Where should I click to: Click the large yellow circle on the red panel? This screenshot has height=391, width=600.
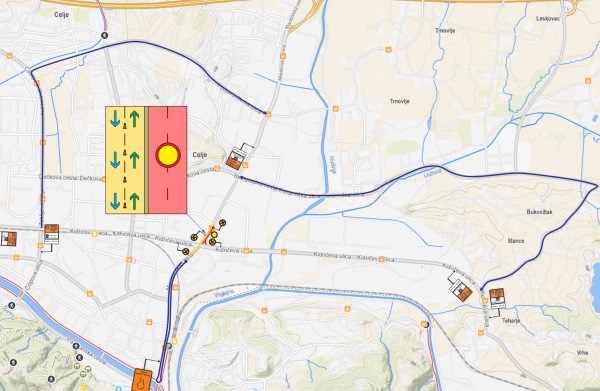click(x=168, y=155)
